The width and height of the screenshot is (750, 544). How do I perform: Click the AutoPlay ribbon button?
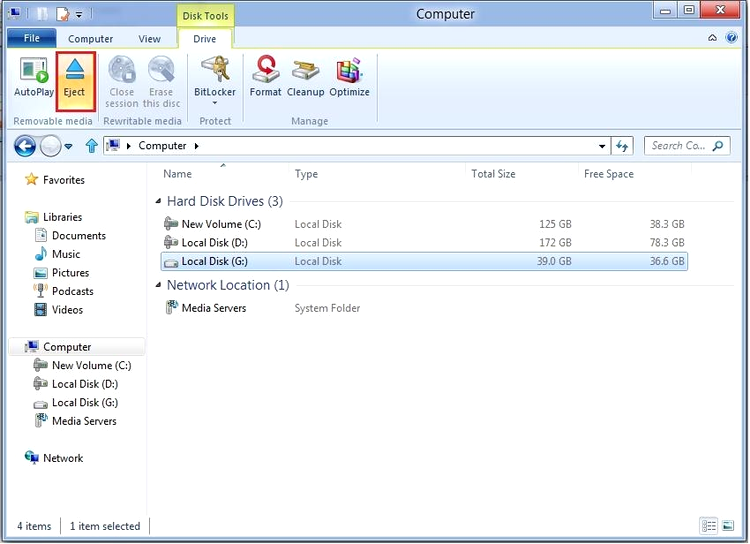click(x=33, y=77)
